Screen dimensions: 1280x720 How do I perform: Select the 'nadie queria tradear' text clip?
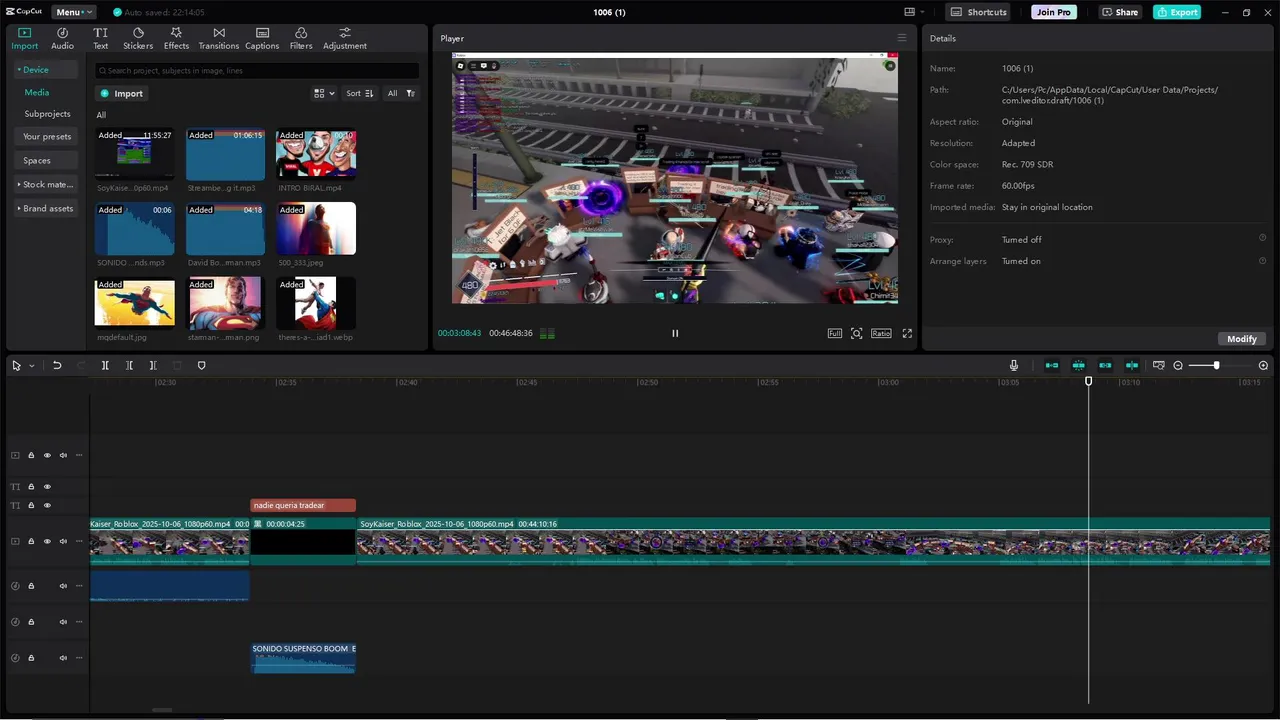pos(302,505)
